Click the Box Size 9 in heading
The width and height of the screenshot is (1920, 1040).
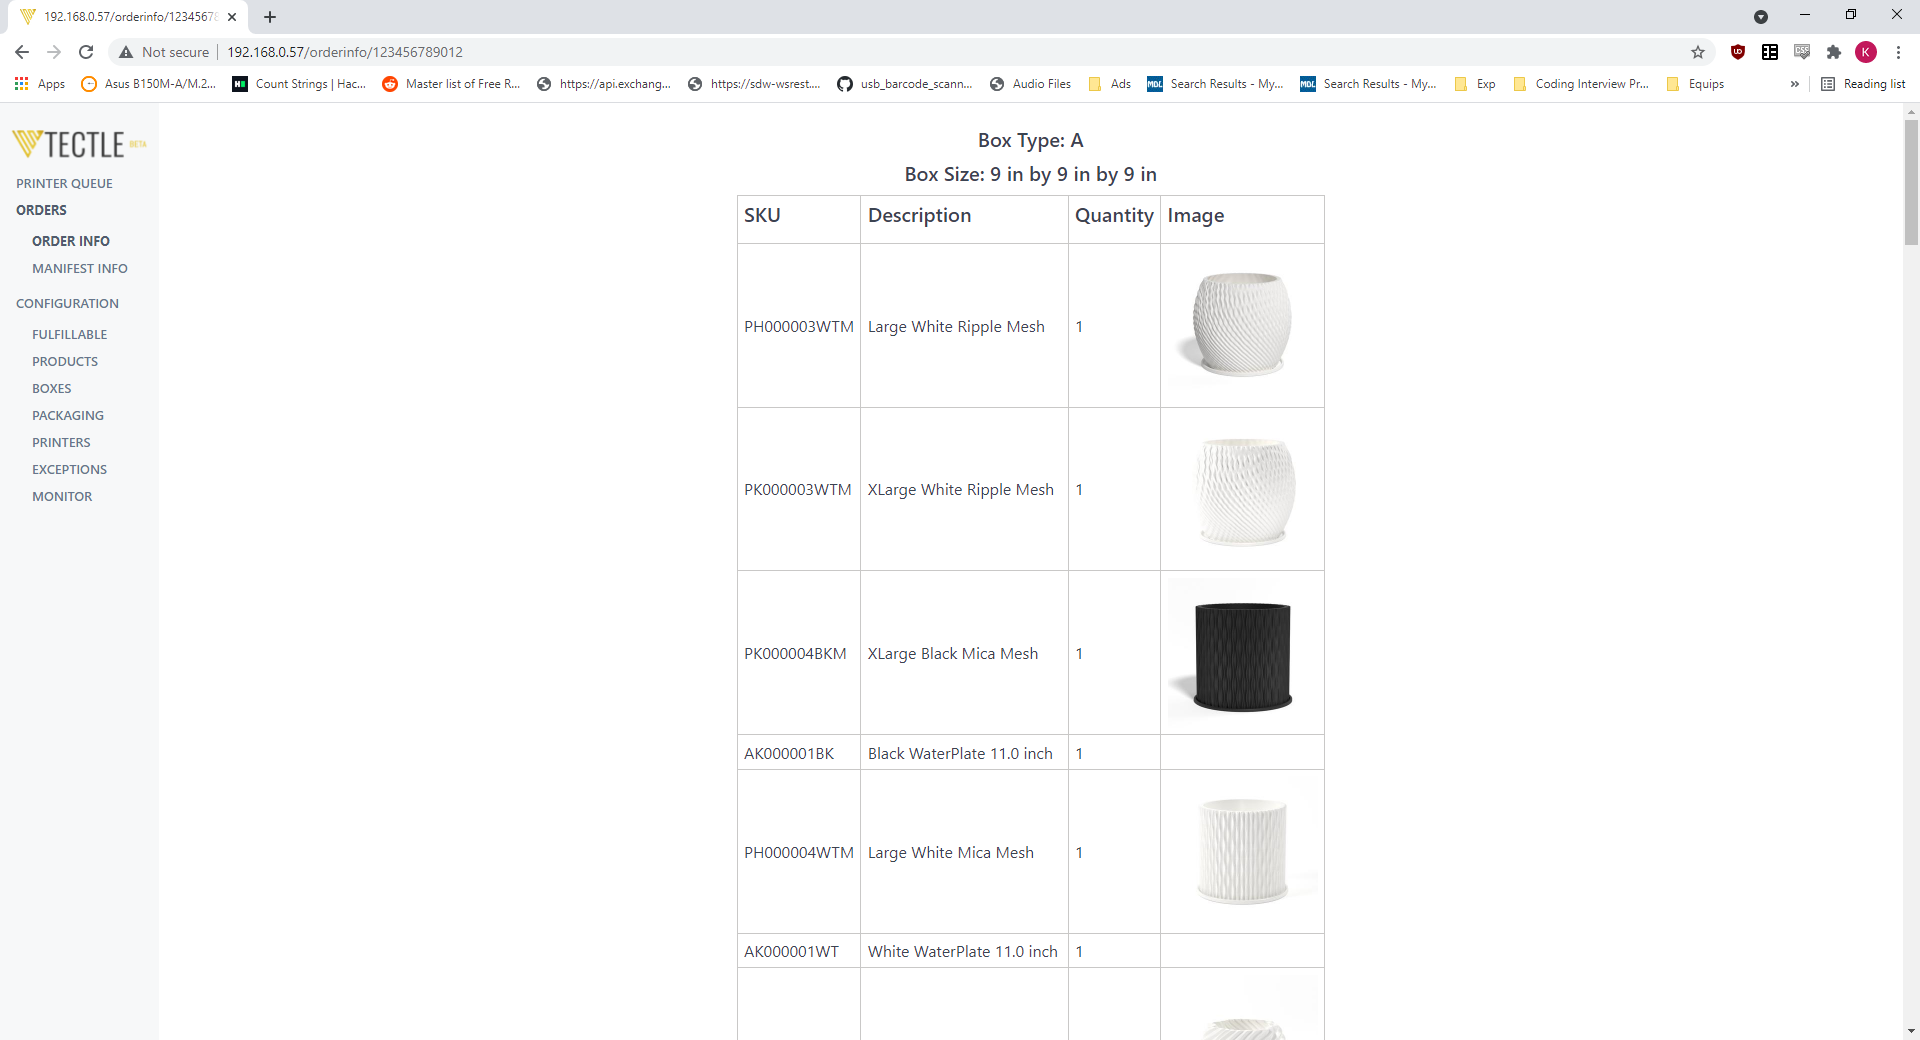pyautogui.click(x=1030, y=175)
